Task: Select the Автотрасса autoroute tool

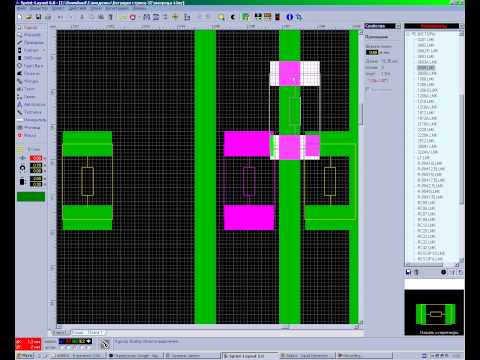Action: (31, 104)
